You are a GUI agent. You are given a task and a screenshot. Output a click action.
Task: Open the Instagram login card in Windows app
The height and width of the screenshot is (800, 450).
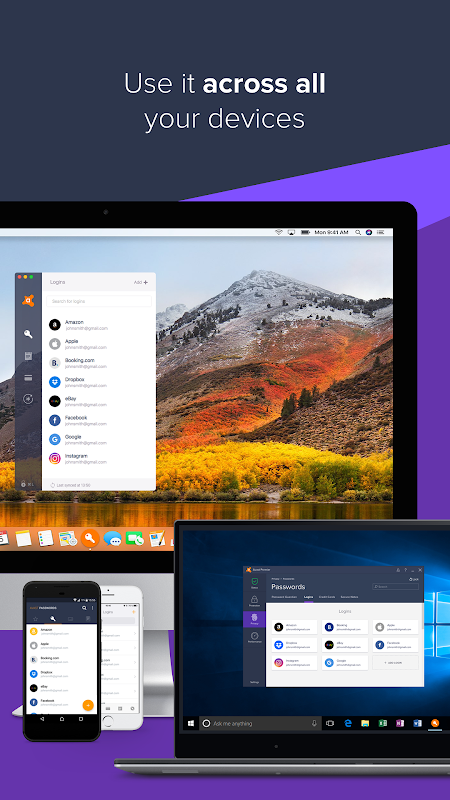(294, 663)
